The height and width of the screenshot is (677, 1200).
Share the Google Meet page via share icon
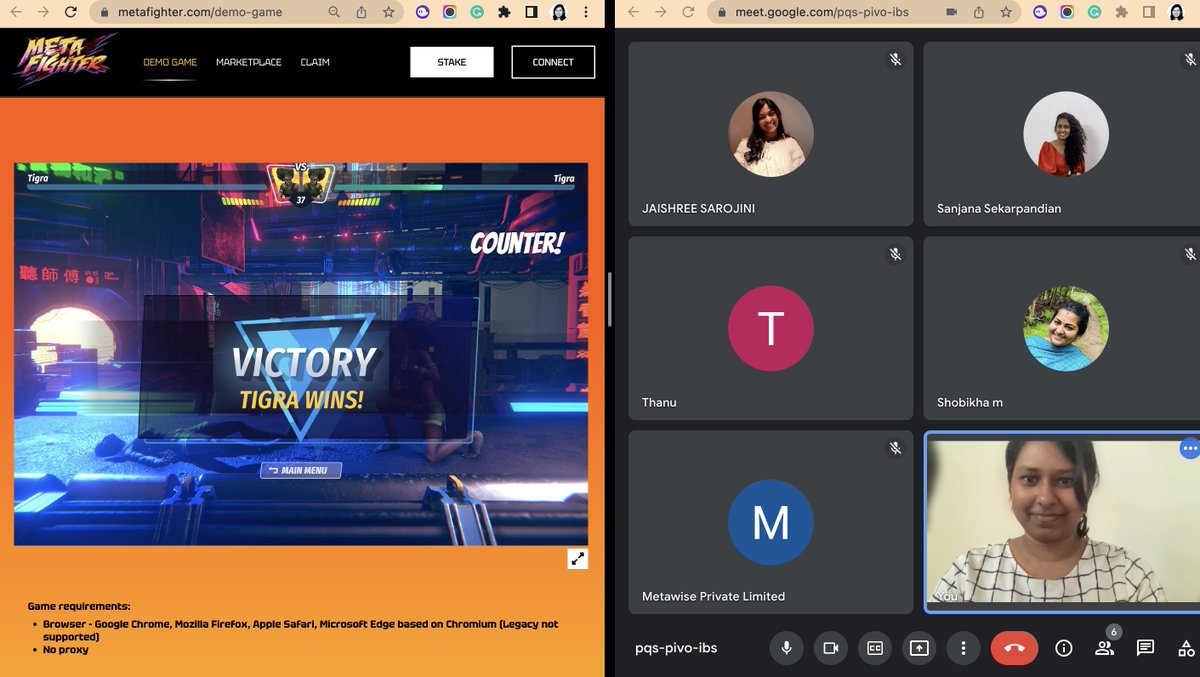coord(978,12)
